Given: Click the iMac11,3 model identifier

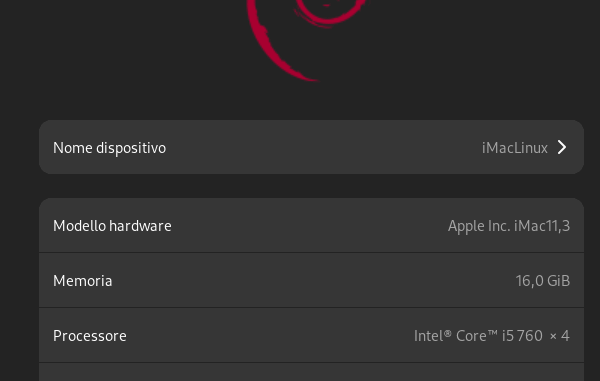Looking at the screenshot, I should 542,226.
